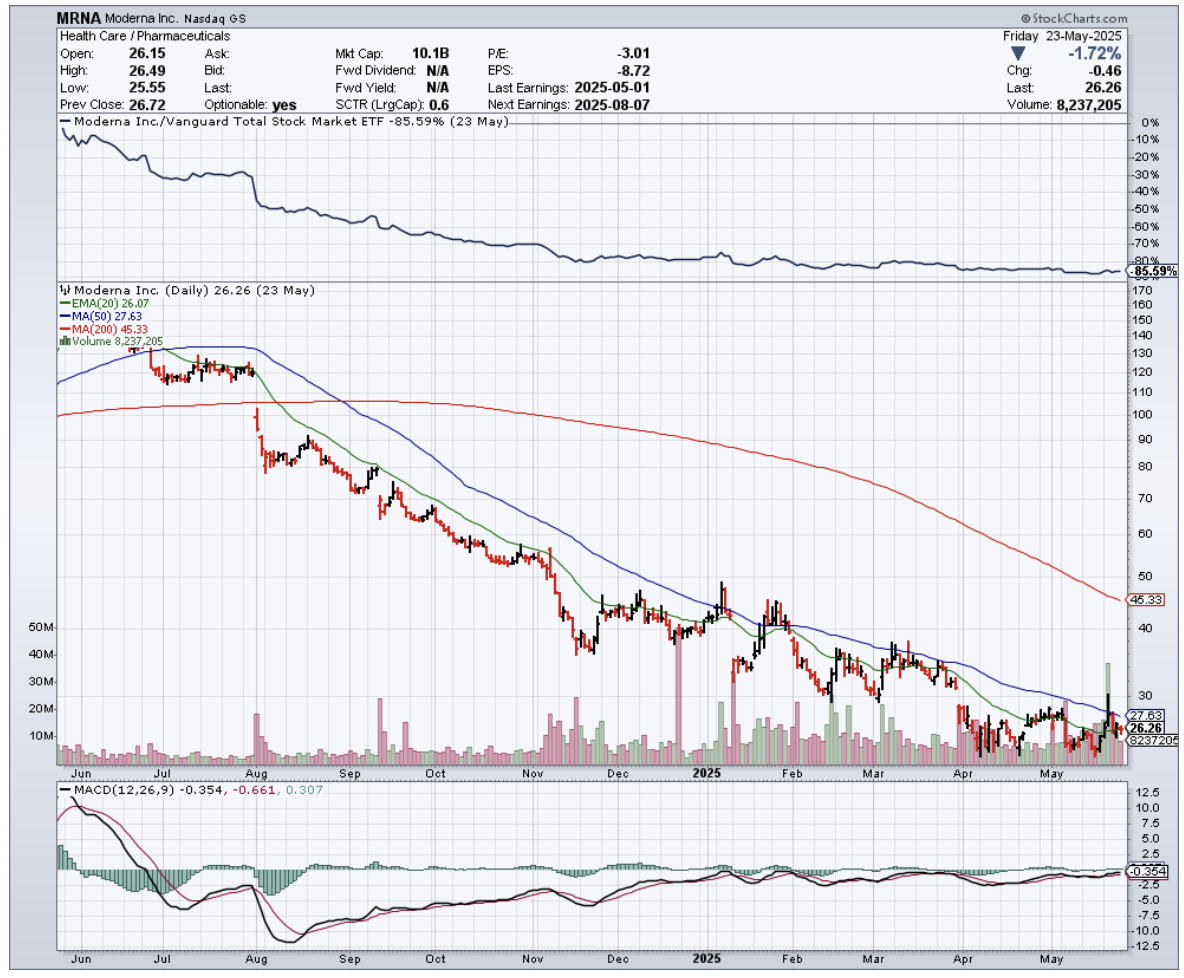Click the 2025 year marker on time axis

click(707, 774)
